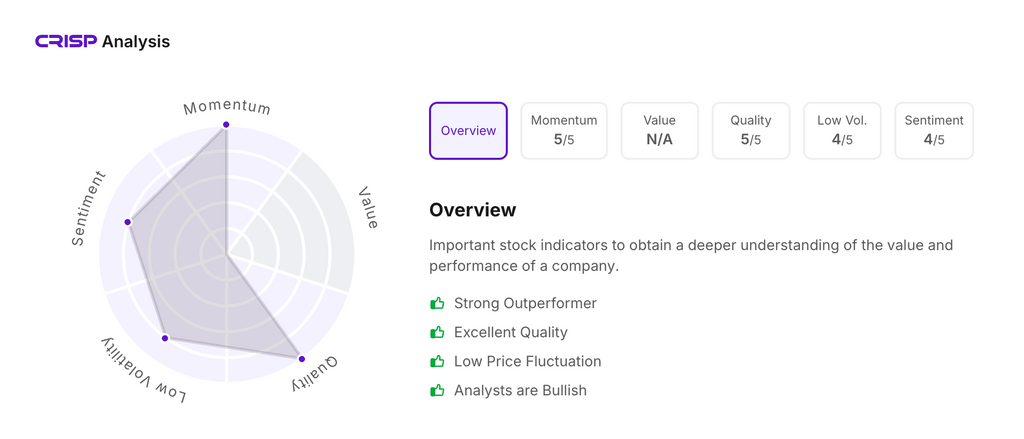Click the CRISP logo
The width and height of the screenshot is (1024, 439).
(x=66, y=42)
